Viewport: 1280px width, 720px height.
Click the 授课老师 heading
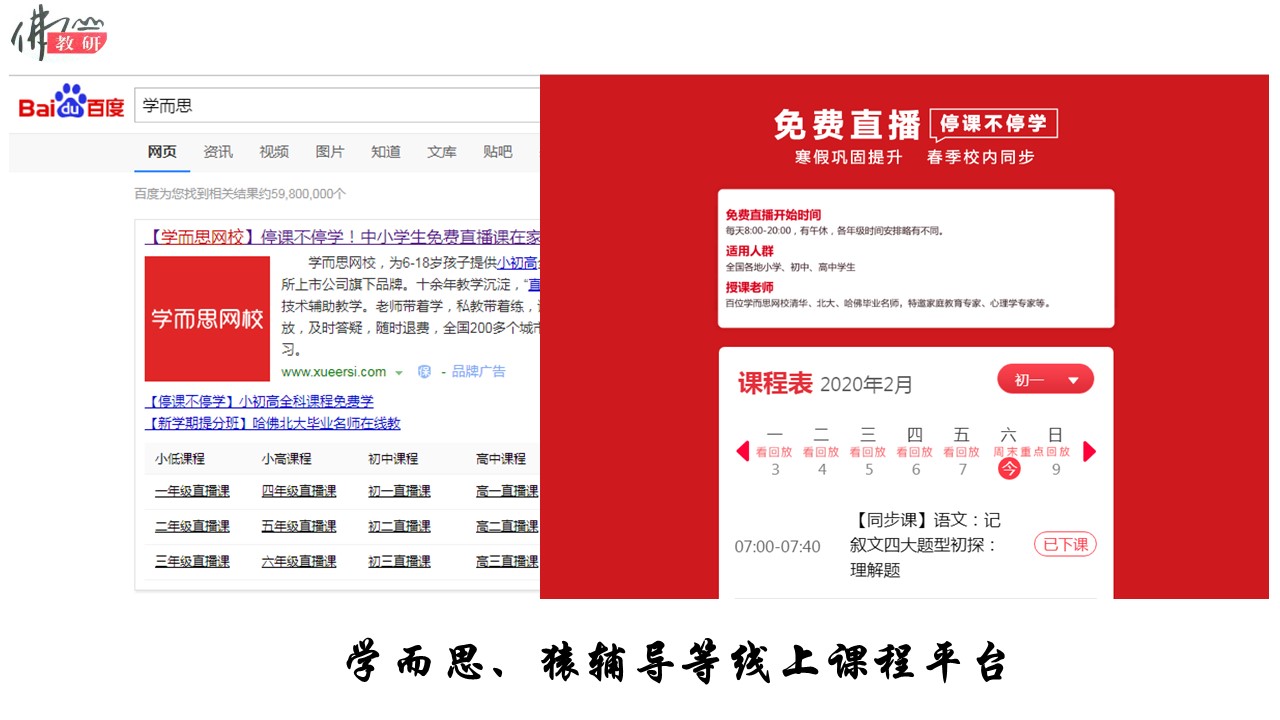(x=750, y=287)
